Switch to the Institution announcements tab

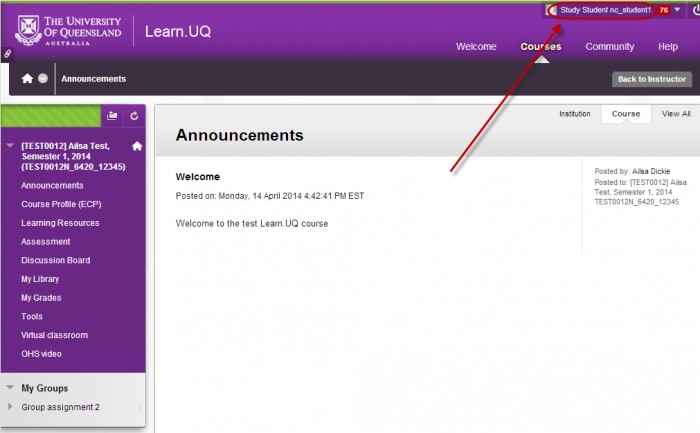pos(575,114)
